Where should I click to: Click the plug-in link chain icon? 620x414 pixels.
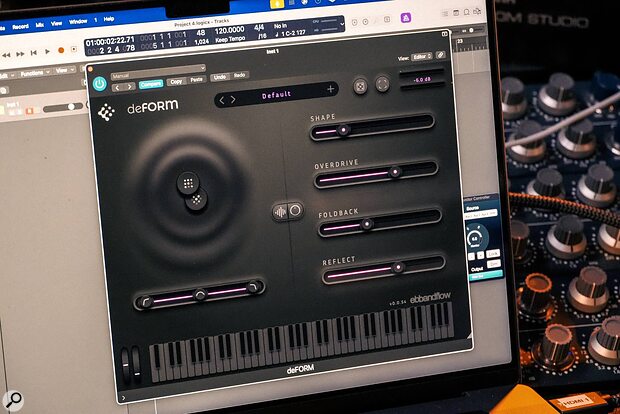pos(440,55)
